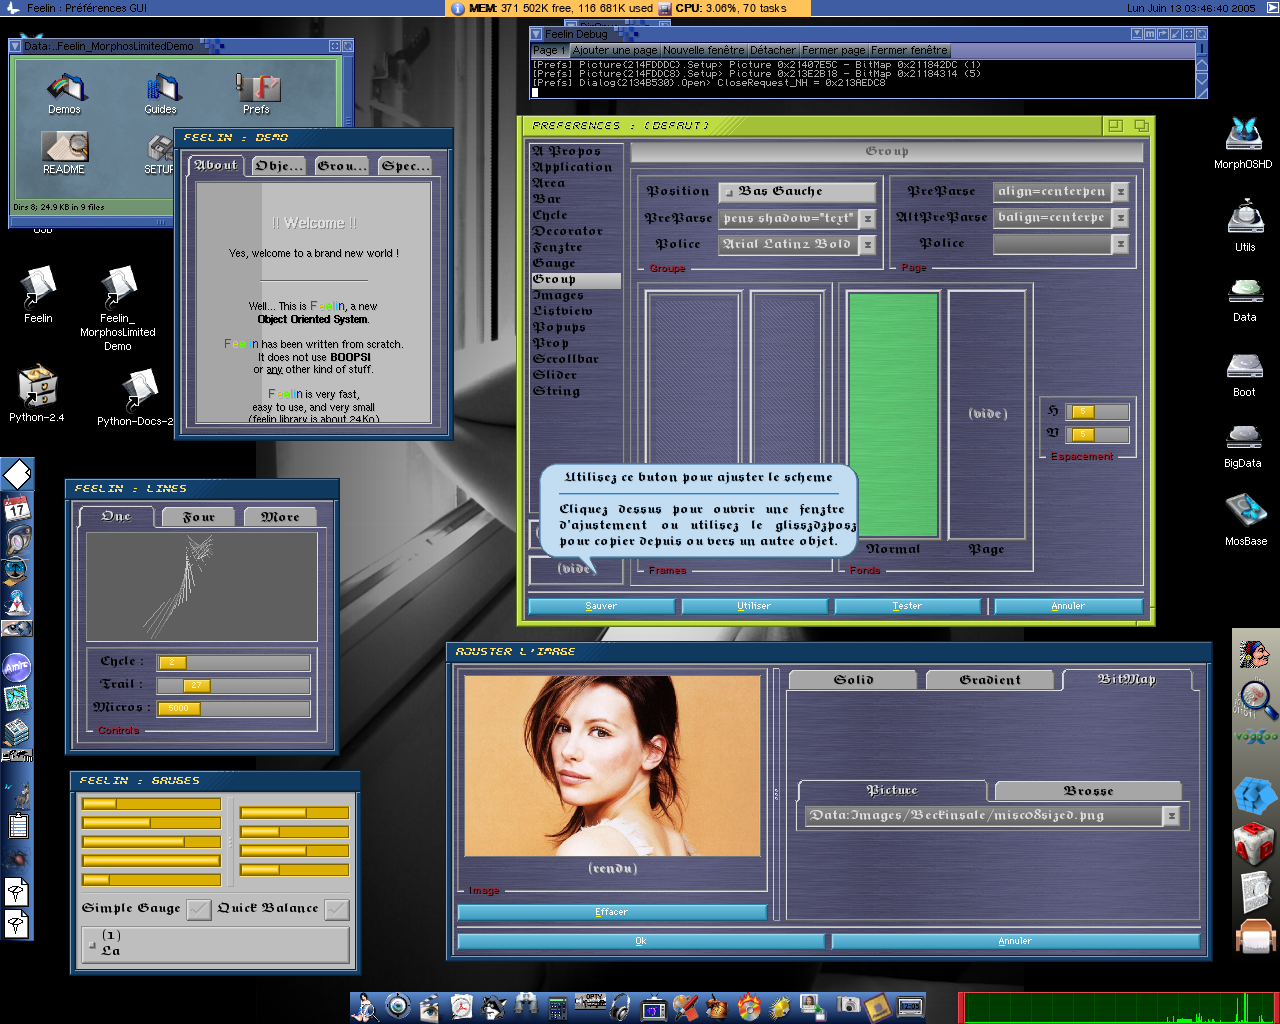1280x1024 pixels.
Task: Open the Utils drive icon
Action: 1245,218
